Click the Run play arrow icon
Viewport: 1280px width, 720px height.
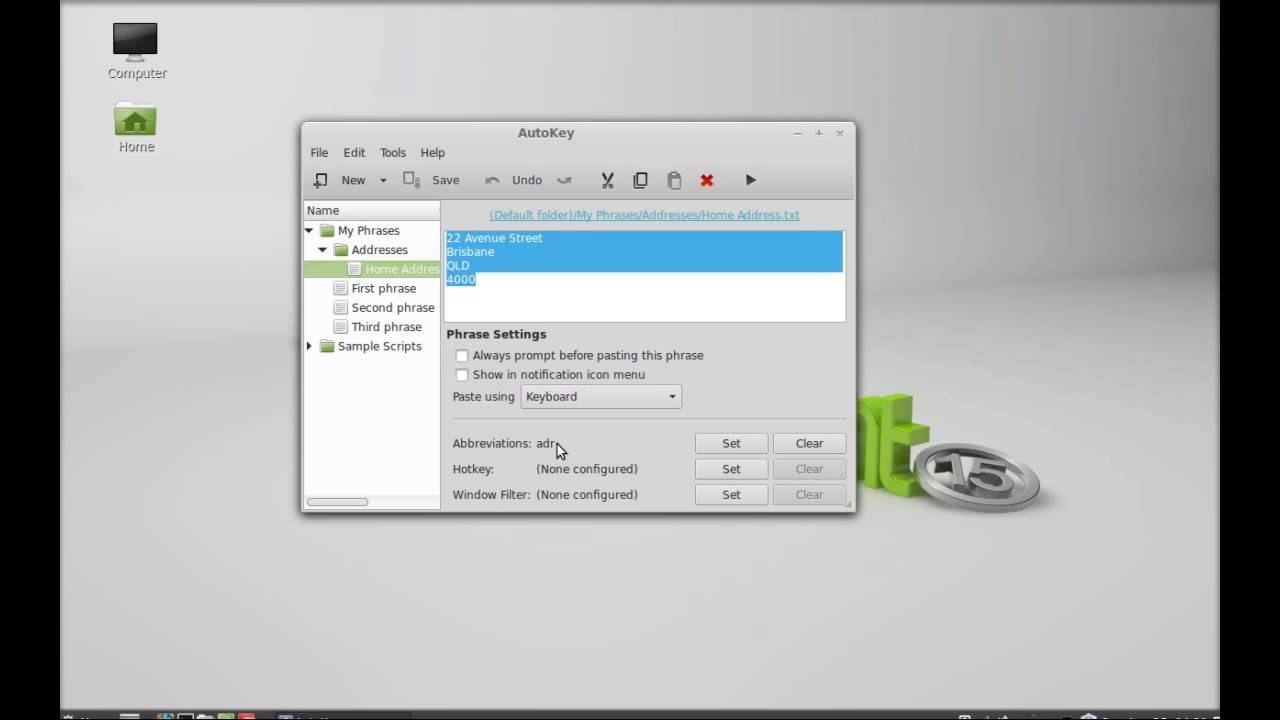pos(750,180)
